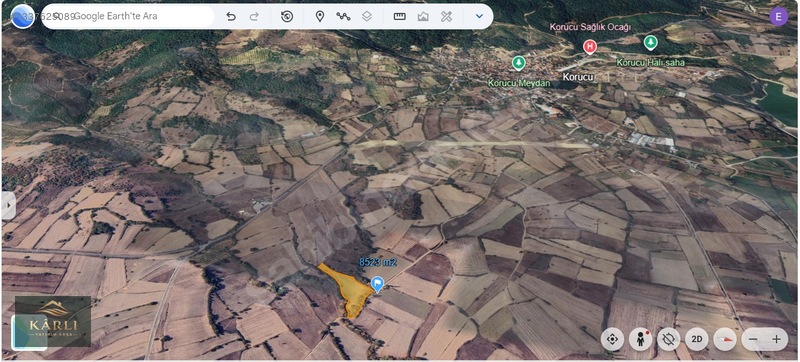The image size is (800, 362).
Task: Expand the toolbar dropdown chevron
Action: click(x=479, y=16)
